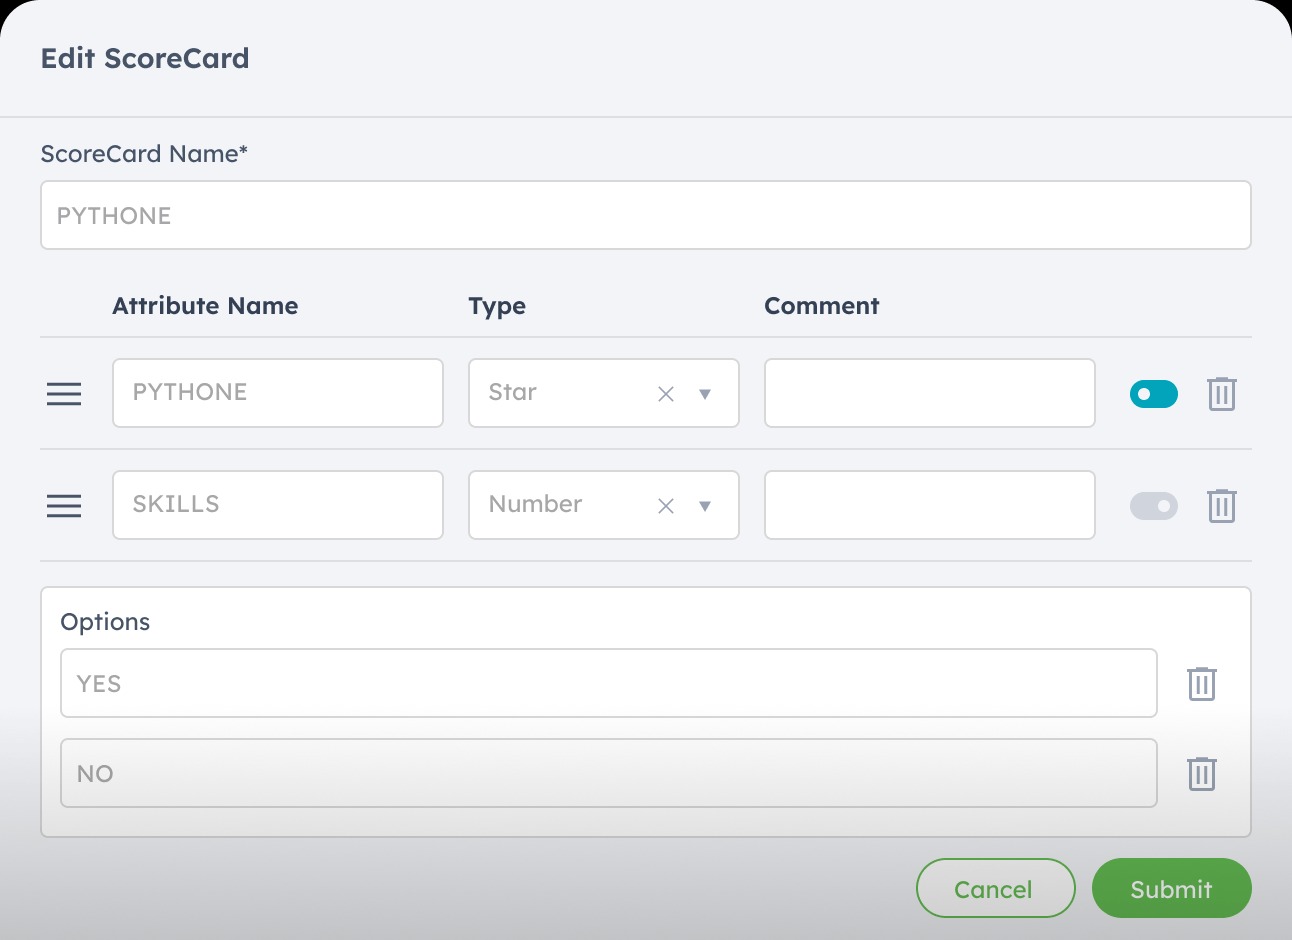Clear the Number type selection
The image size is (1292, 940).
[665, 505]
